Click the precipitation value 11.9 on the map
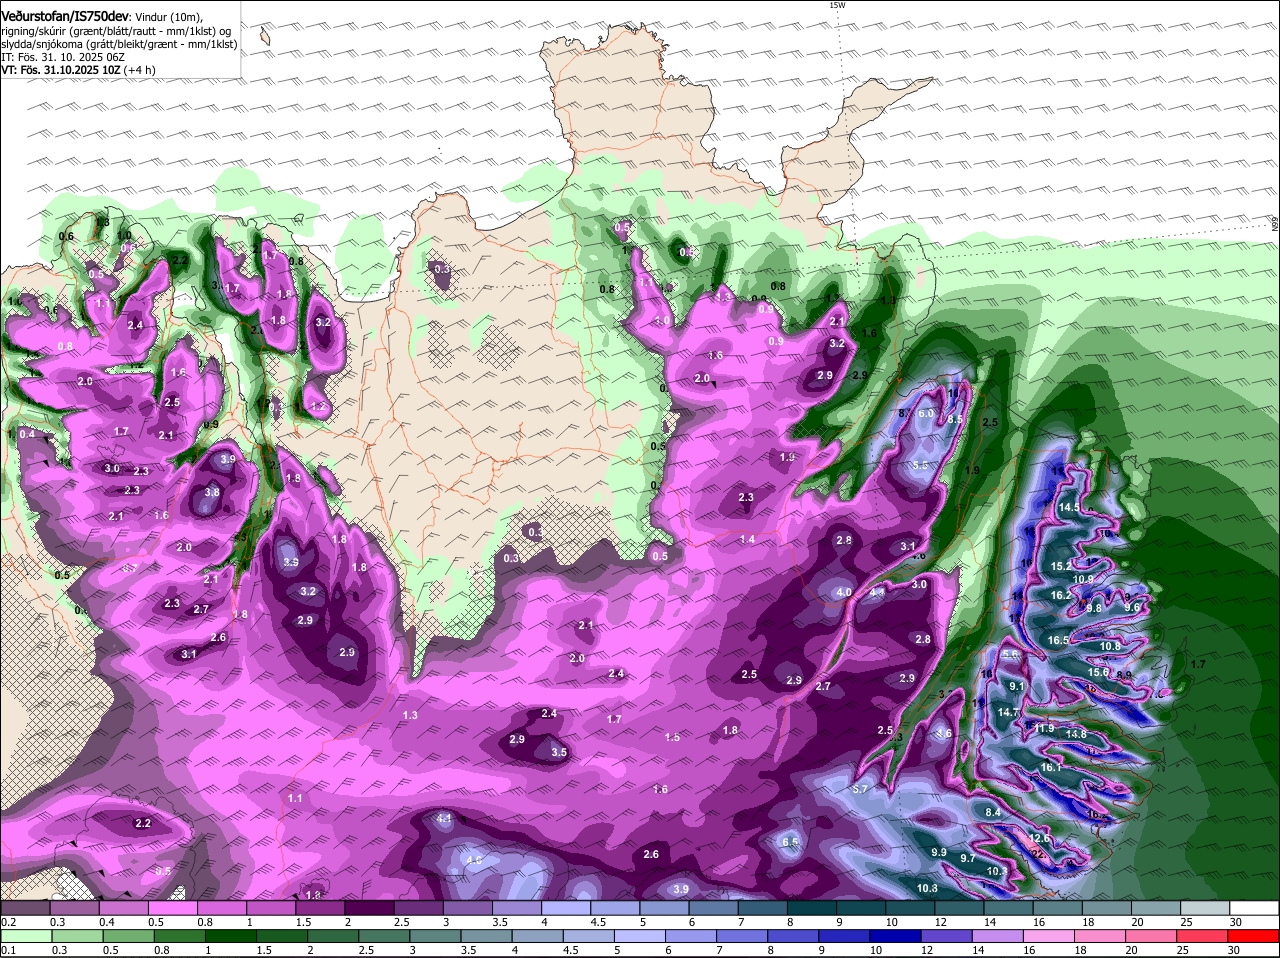The height and width of the screenshot is (958, 1280). (x=1044, y=728)
